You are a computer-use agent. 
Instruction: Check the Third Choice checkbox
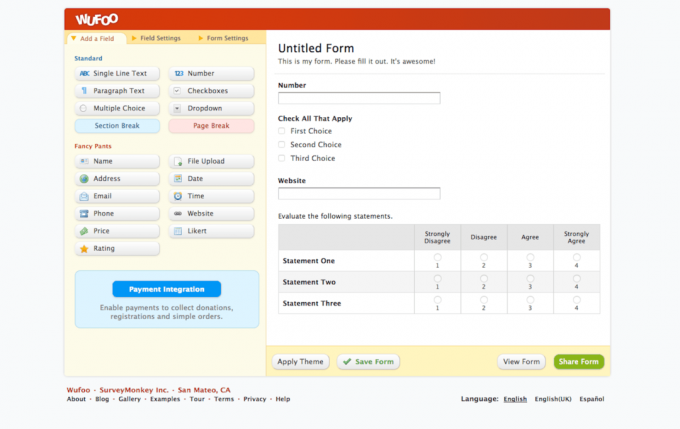click(282, 158)
